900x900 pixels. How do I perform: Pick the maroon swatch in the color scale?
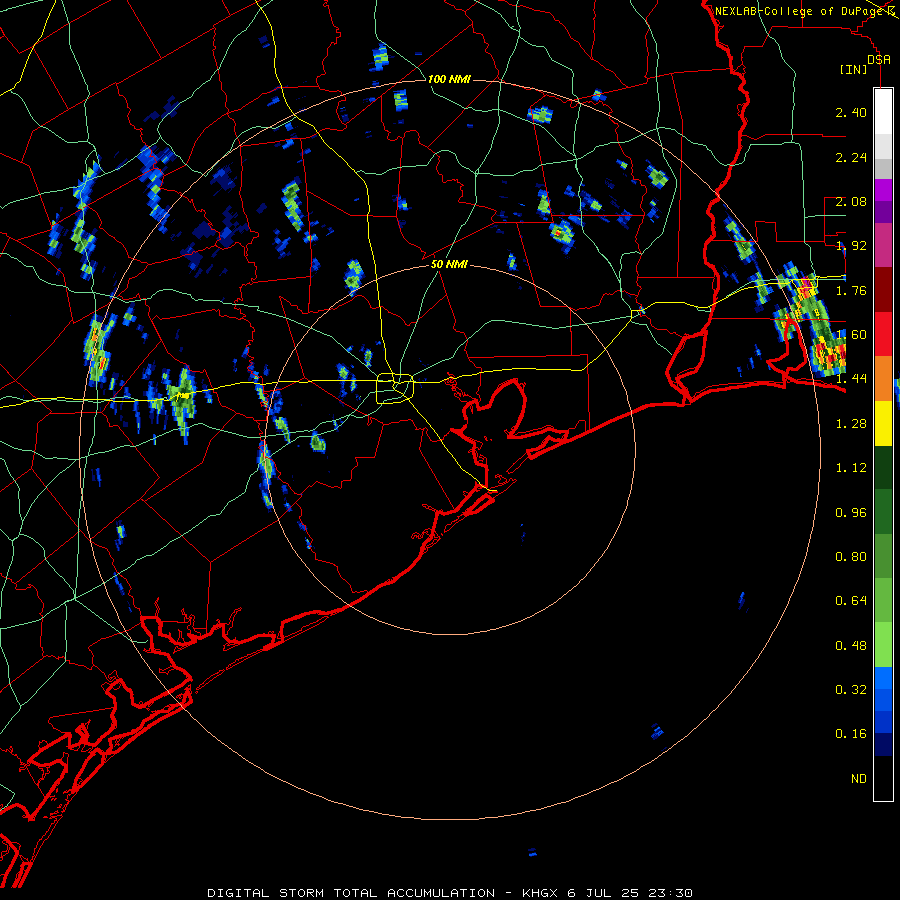click(x=883, y=290)
